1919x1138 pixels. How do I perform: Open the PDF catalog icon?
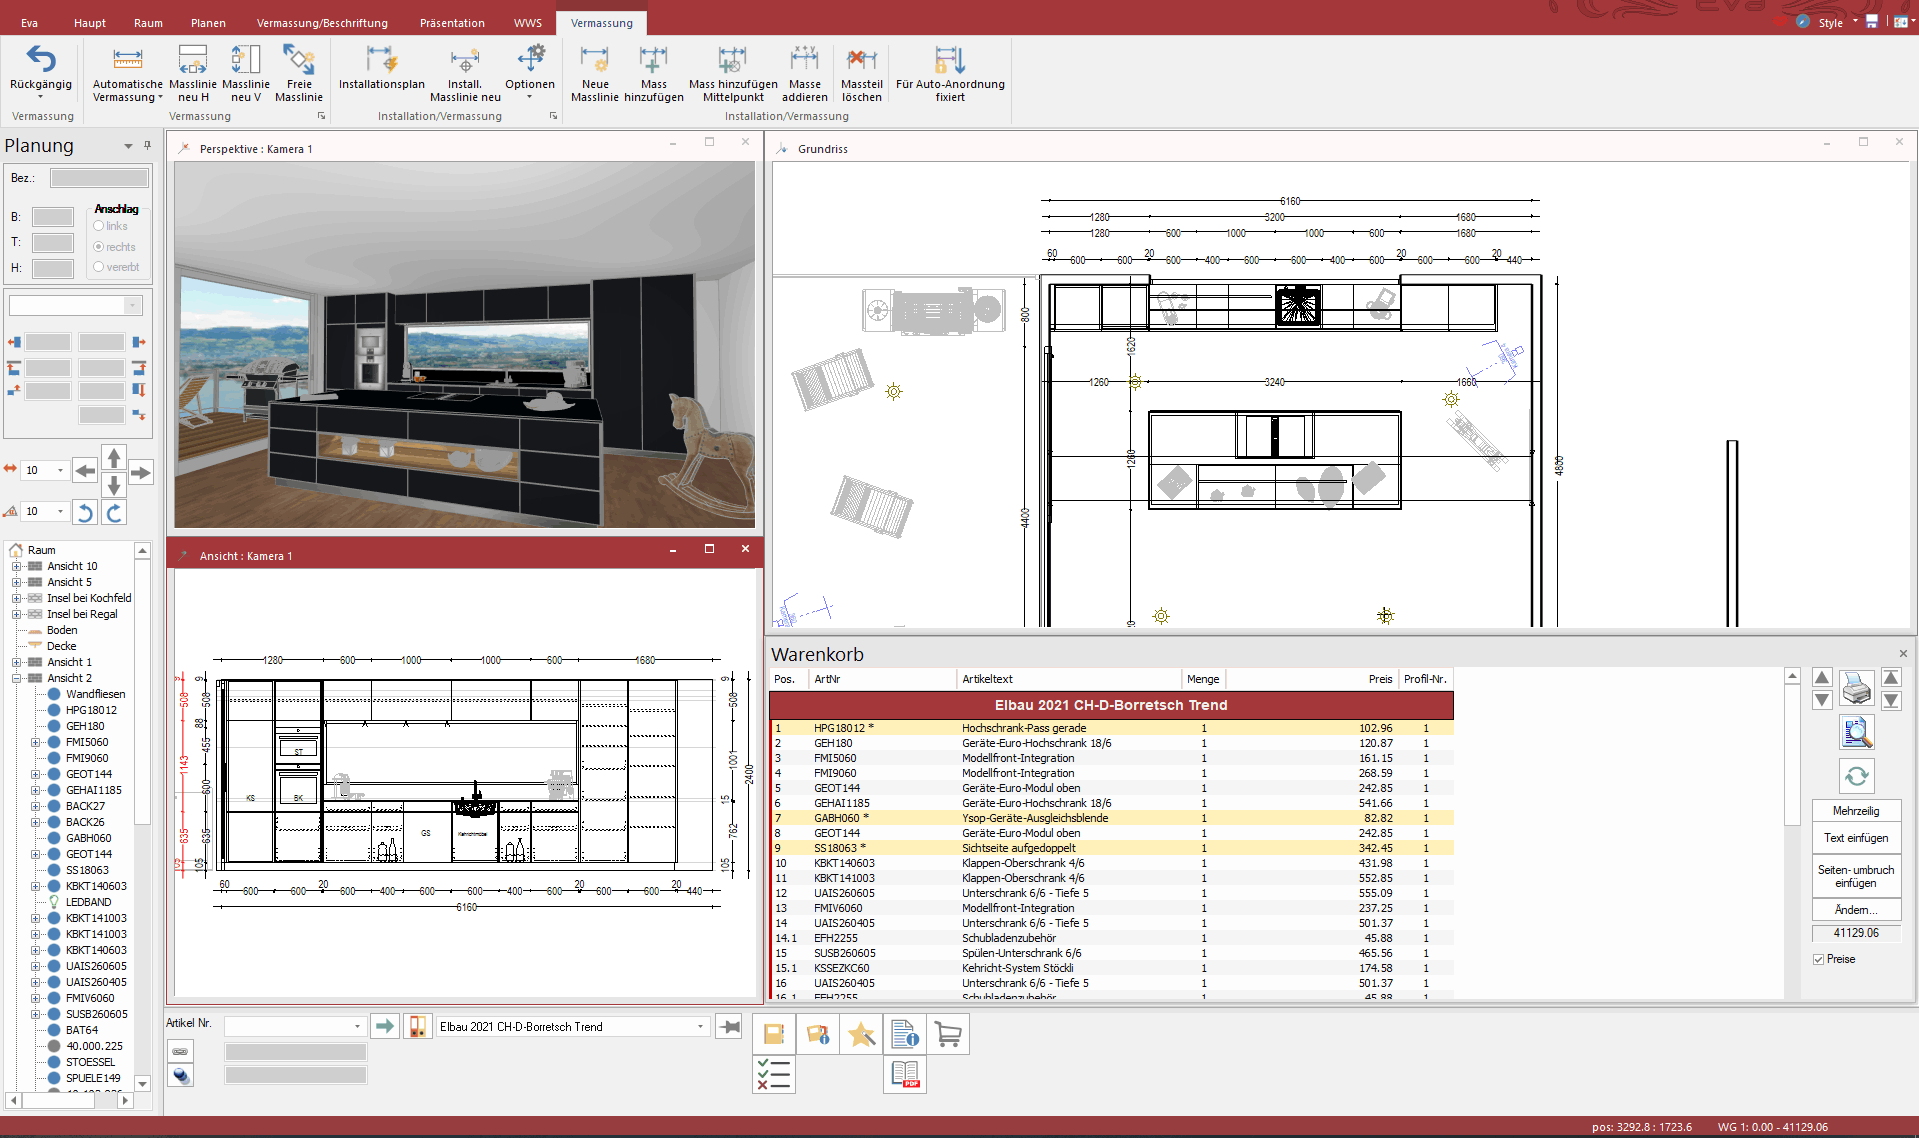pos(905,1075)
